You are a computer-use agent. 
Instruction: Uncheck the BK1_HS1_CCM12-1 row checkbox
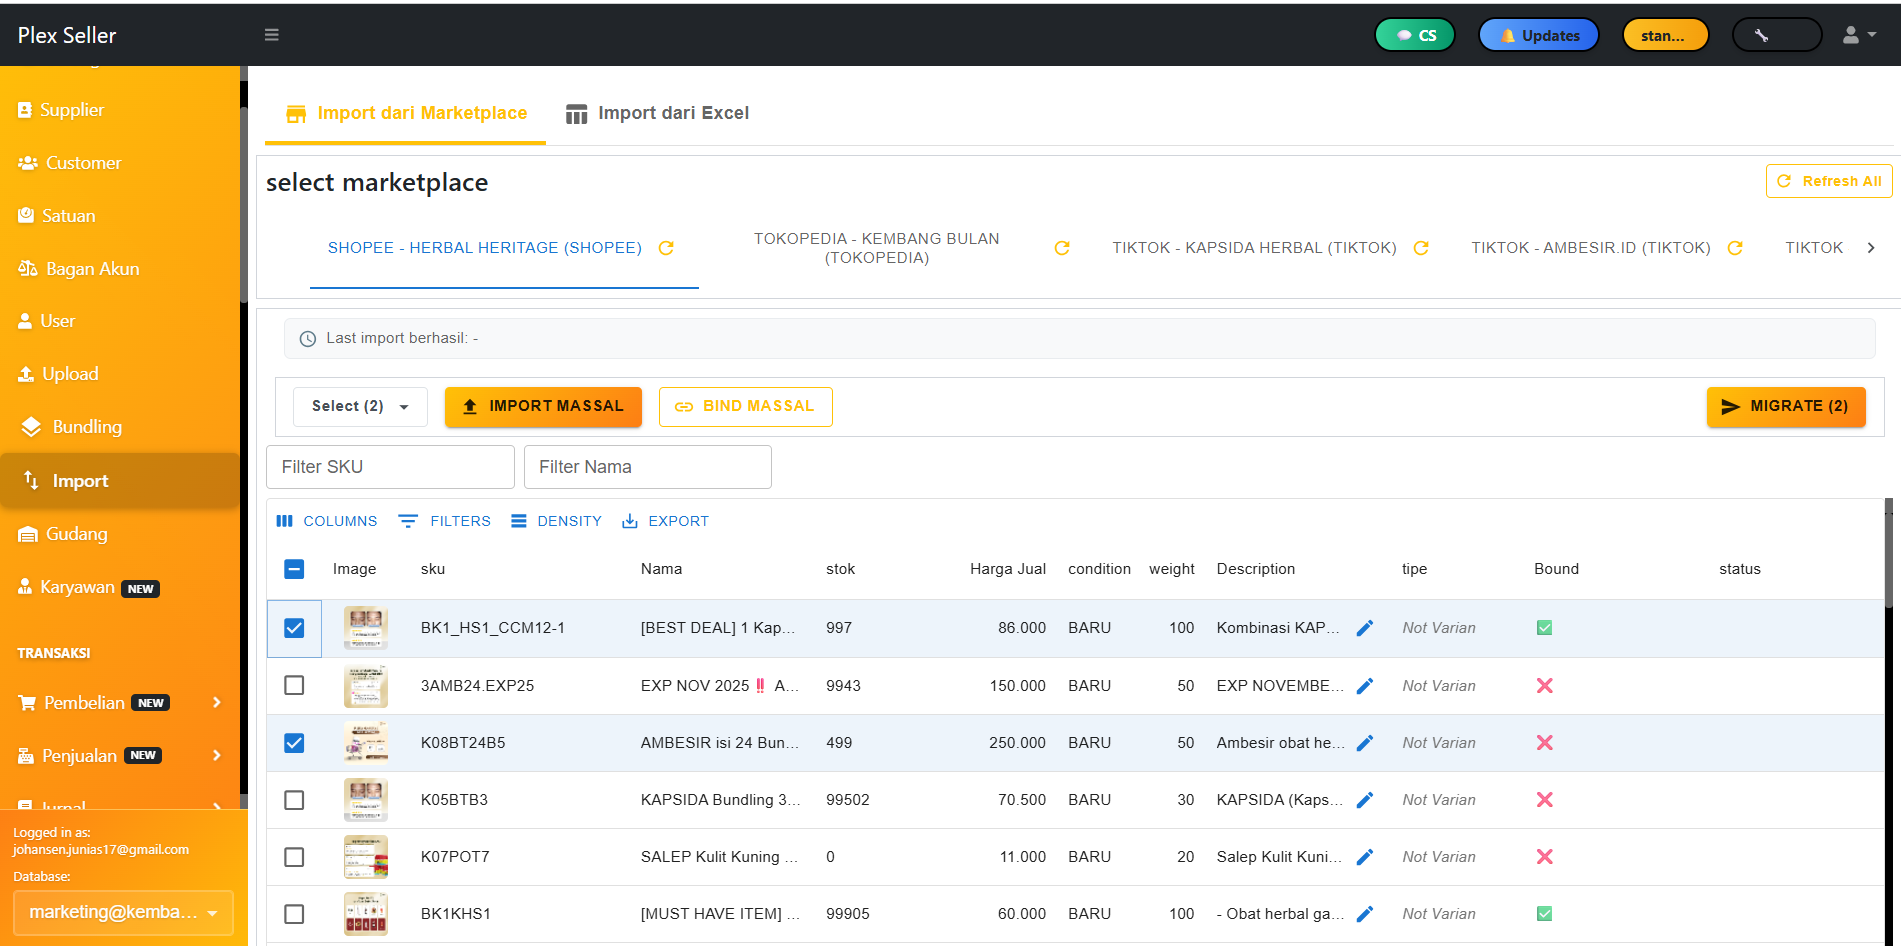tap(294, 628)
